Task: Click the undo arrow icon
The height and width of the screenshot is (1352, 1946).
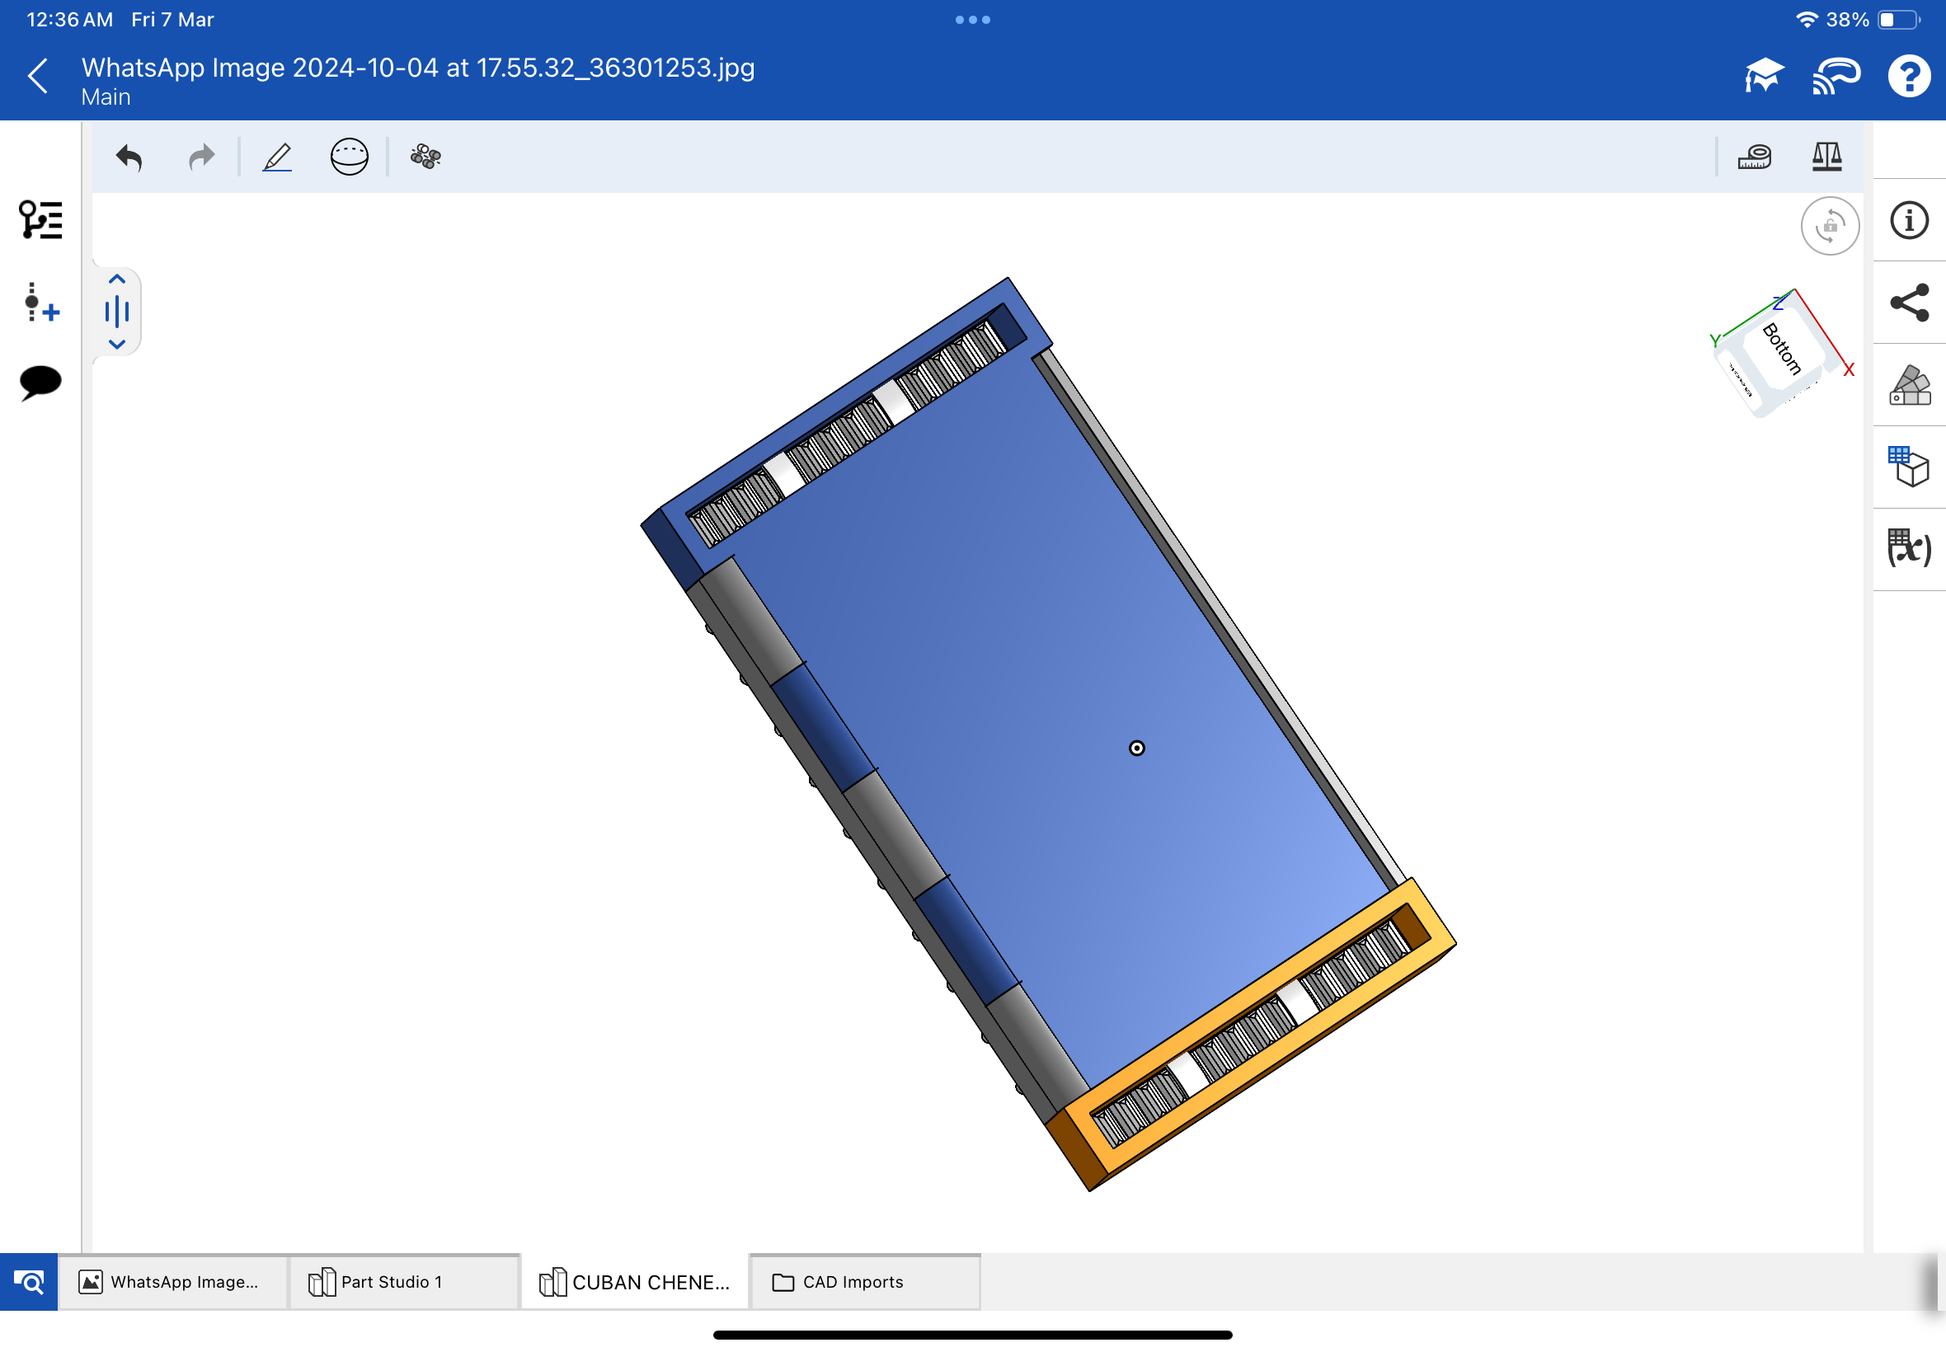Action: tap(129, 157)
